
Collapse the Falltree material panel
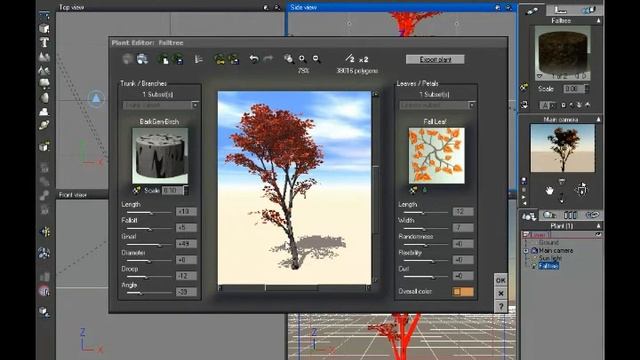point(598,20)
